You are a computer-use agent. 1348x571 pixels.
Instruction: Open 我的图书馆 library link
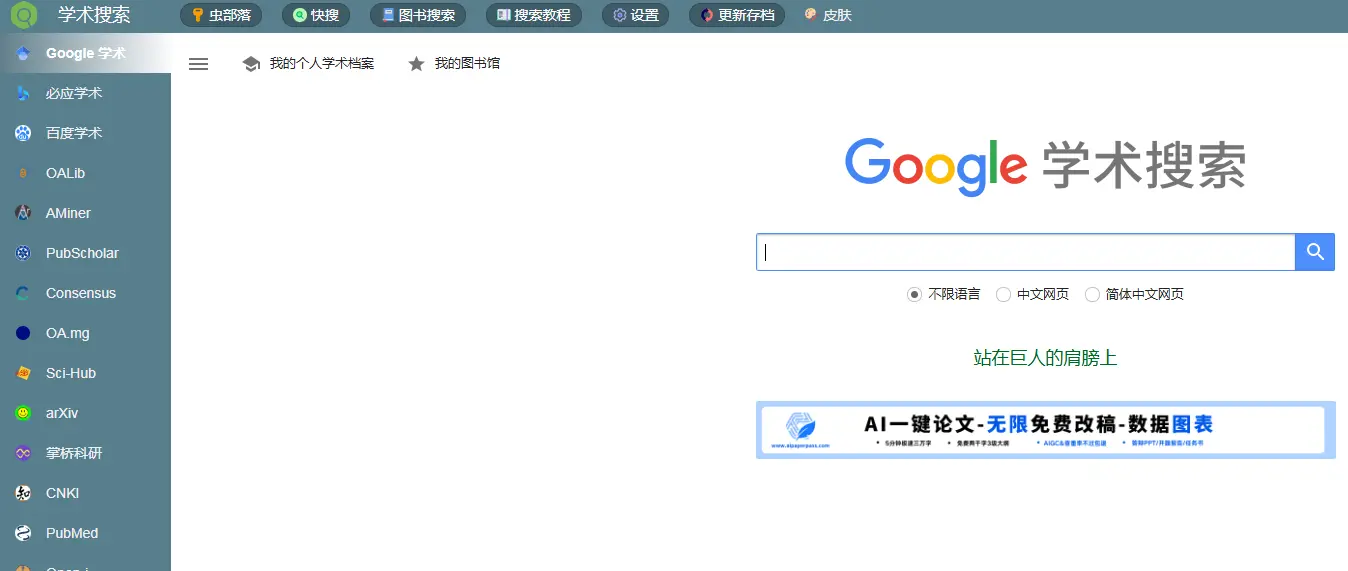click(454, 64)
